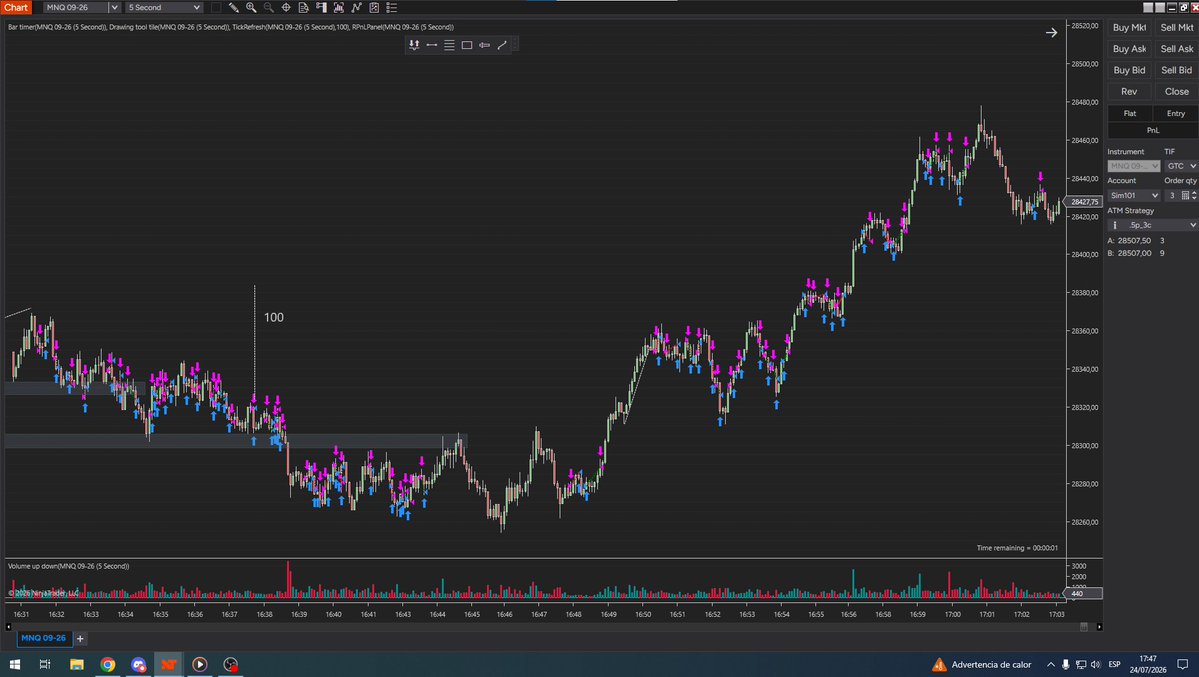Open the Discord taskbar icon

click(x=138, y=664)
